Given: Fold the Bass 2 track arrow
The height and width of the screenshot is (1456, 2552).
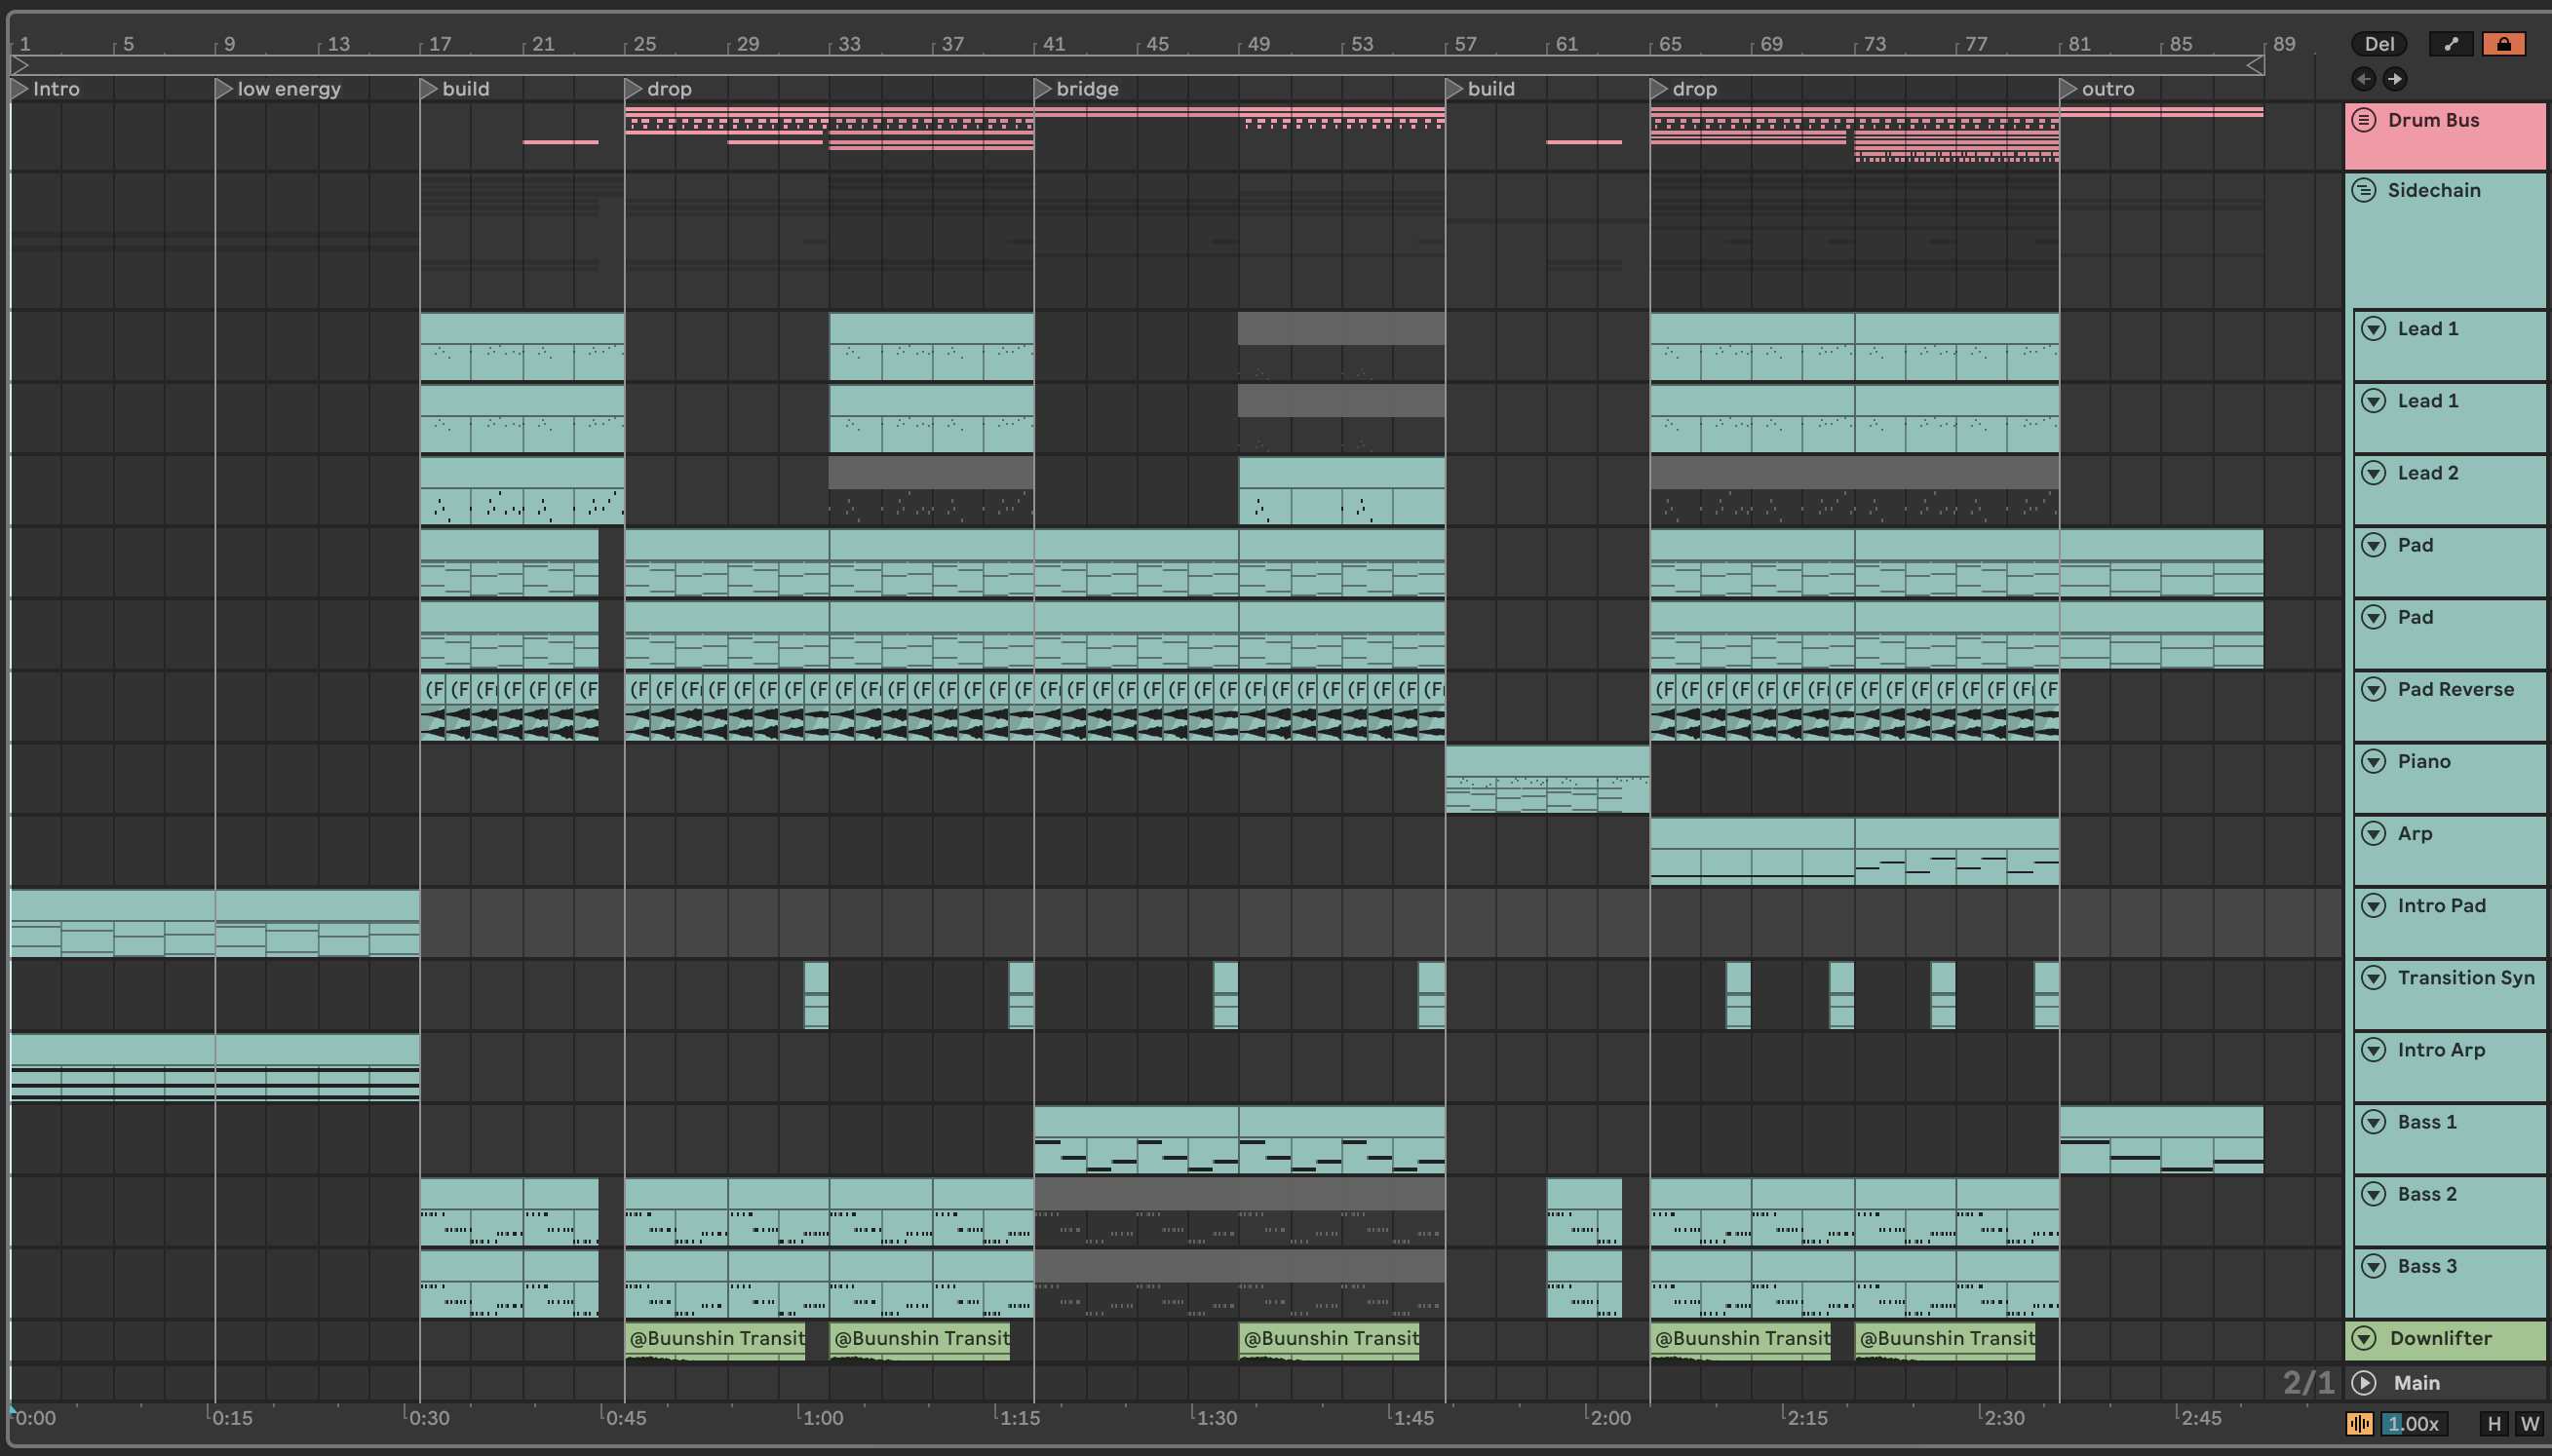Looking at the screenshot, I should 2374,1194.
